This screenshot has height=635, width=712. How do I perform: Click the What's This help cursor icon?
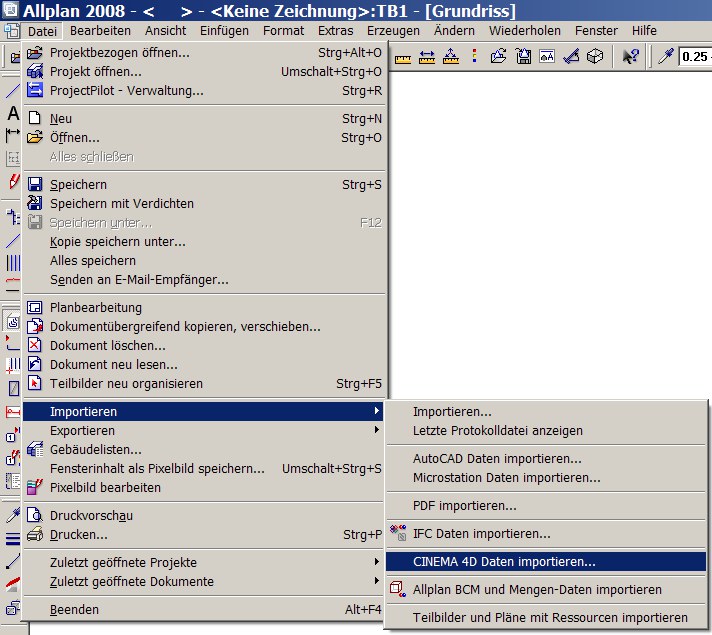point(630,57)
